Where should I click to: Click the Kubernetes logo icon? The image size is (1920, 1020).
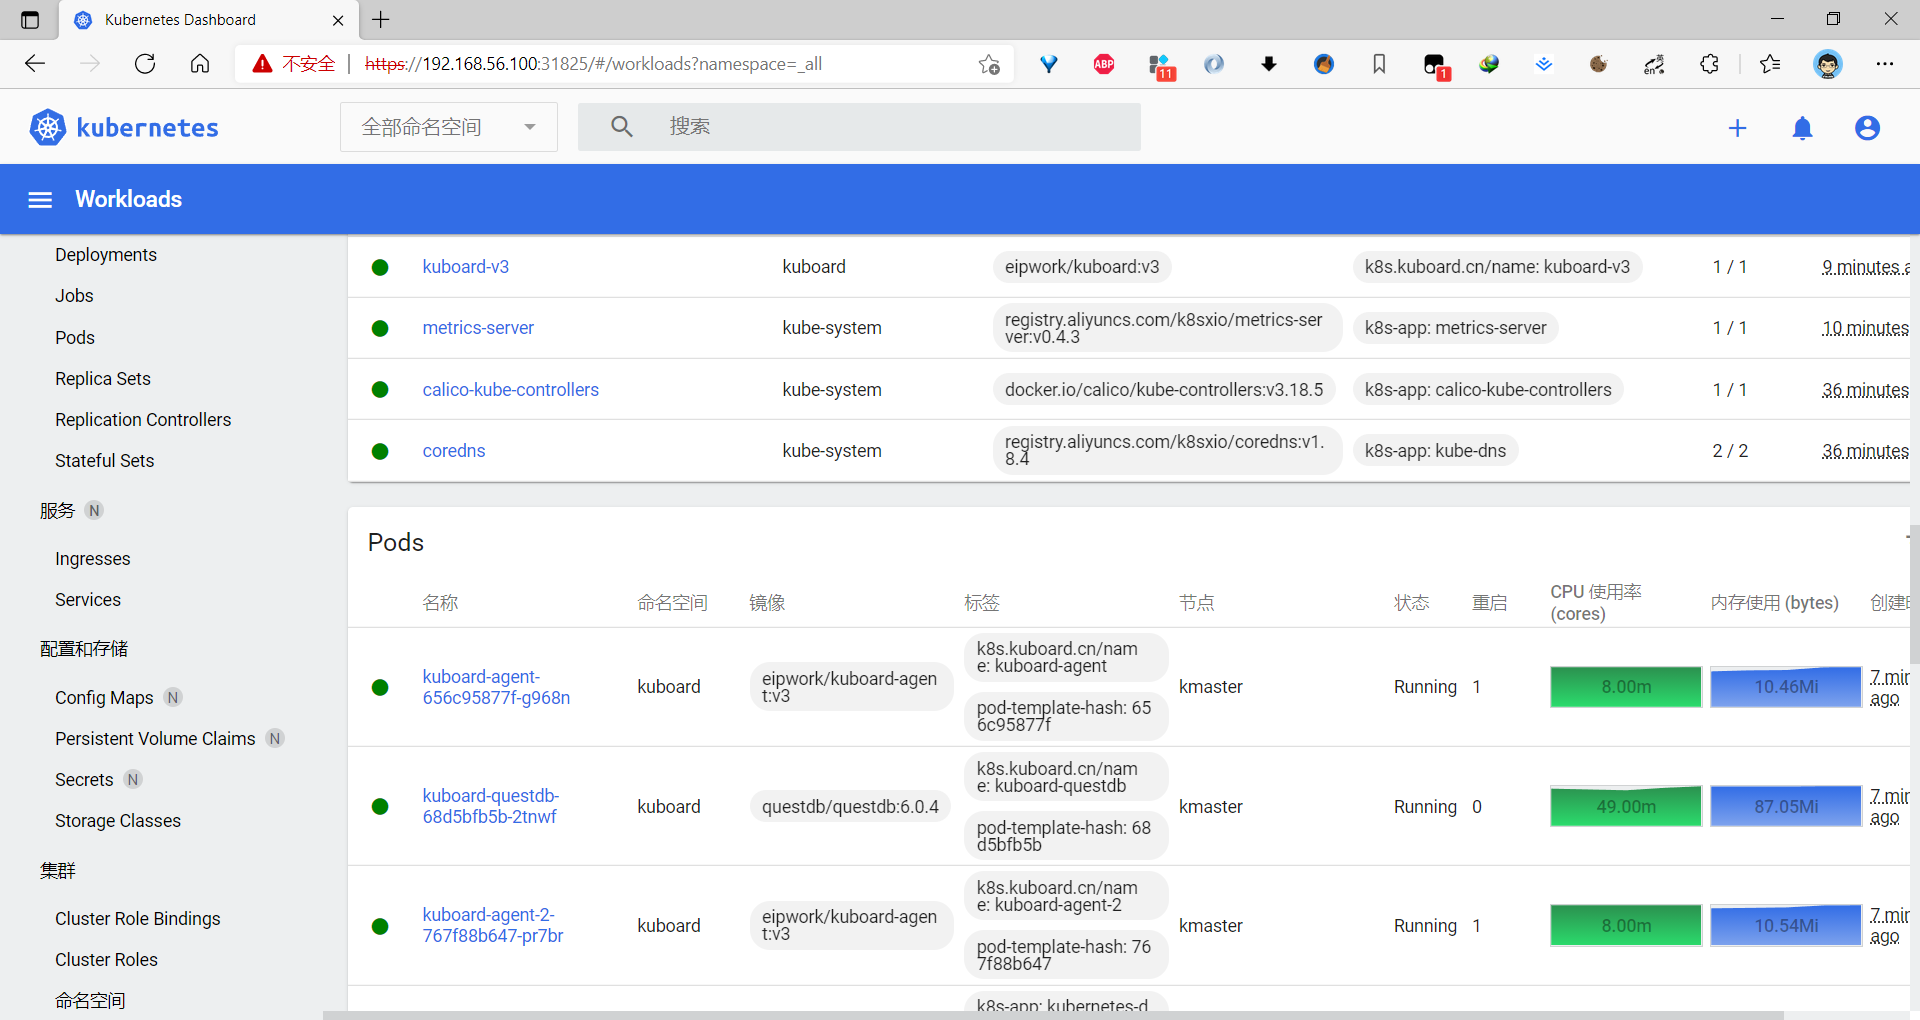pos(48,127)
